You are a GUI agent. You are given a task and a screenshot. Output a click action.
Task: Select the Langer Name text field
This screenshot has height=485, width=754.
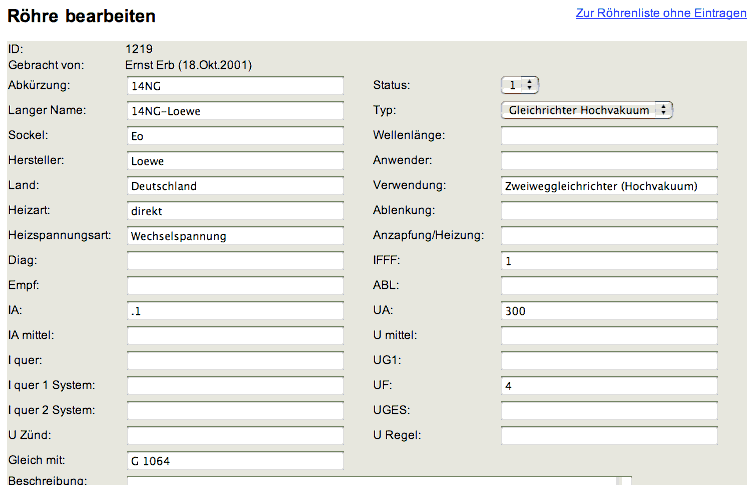pos(235,111)
